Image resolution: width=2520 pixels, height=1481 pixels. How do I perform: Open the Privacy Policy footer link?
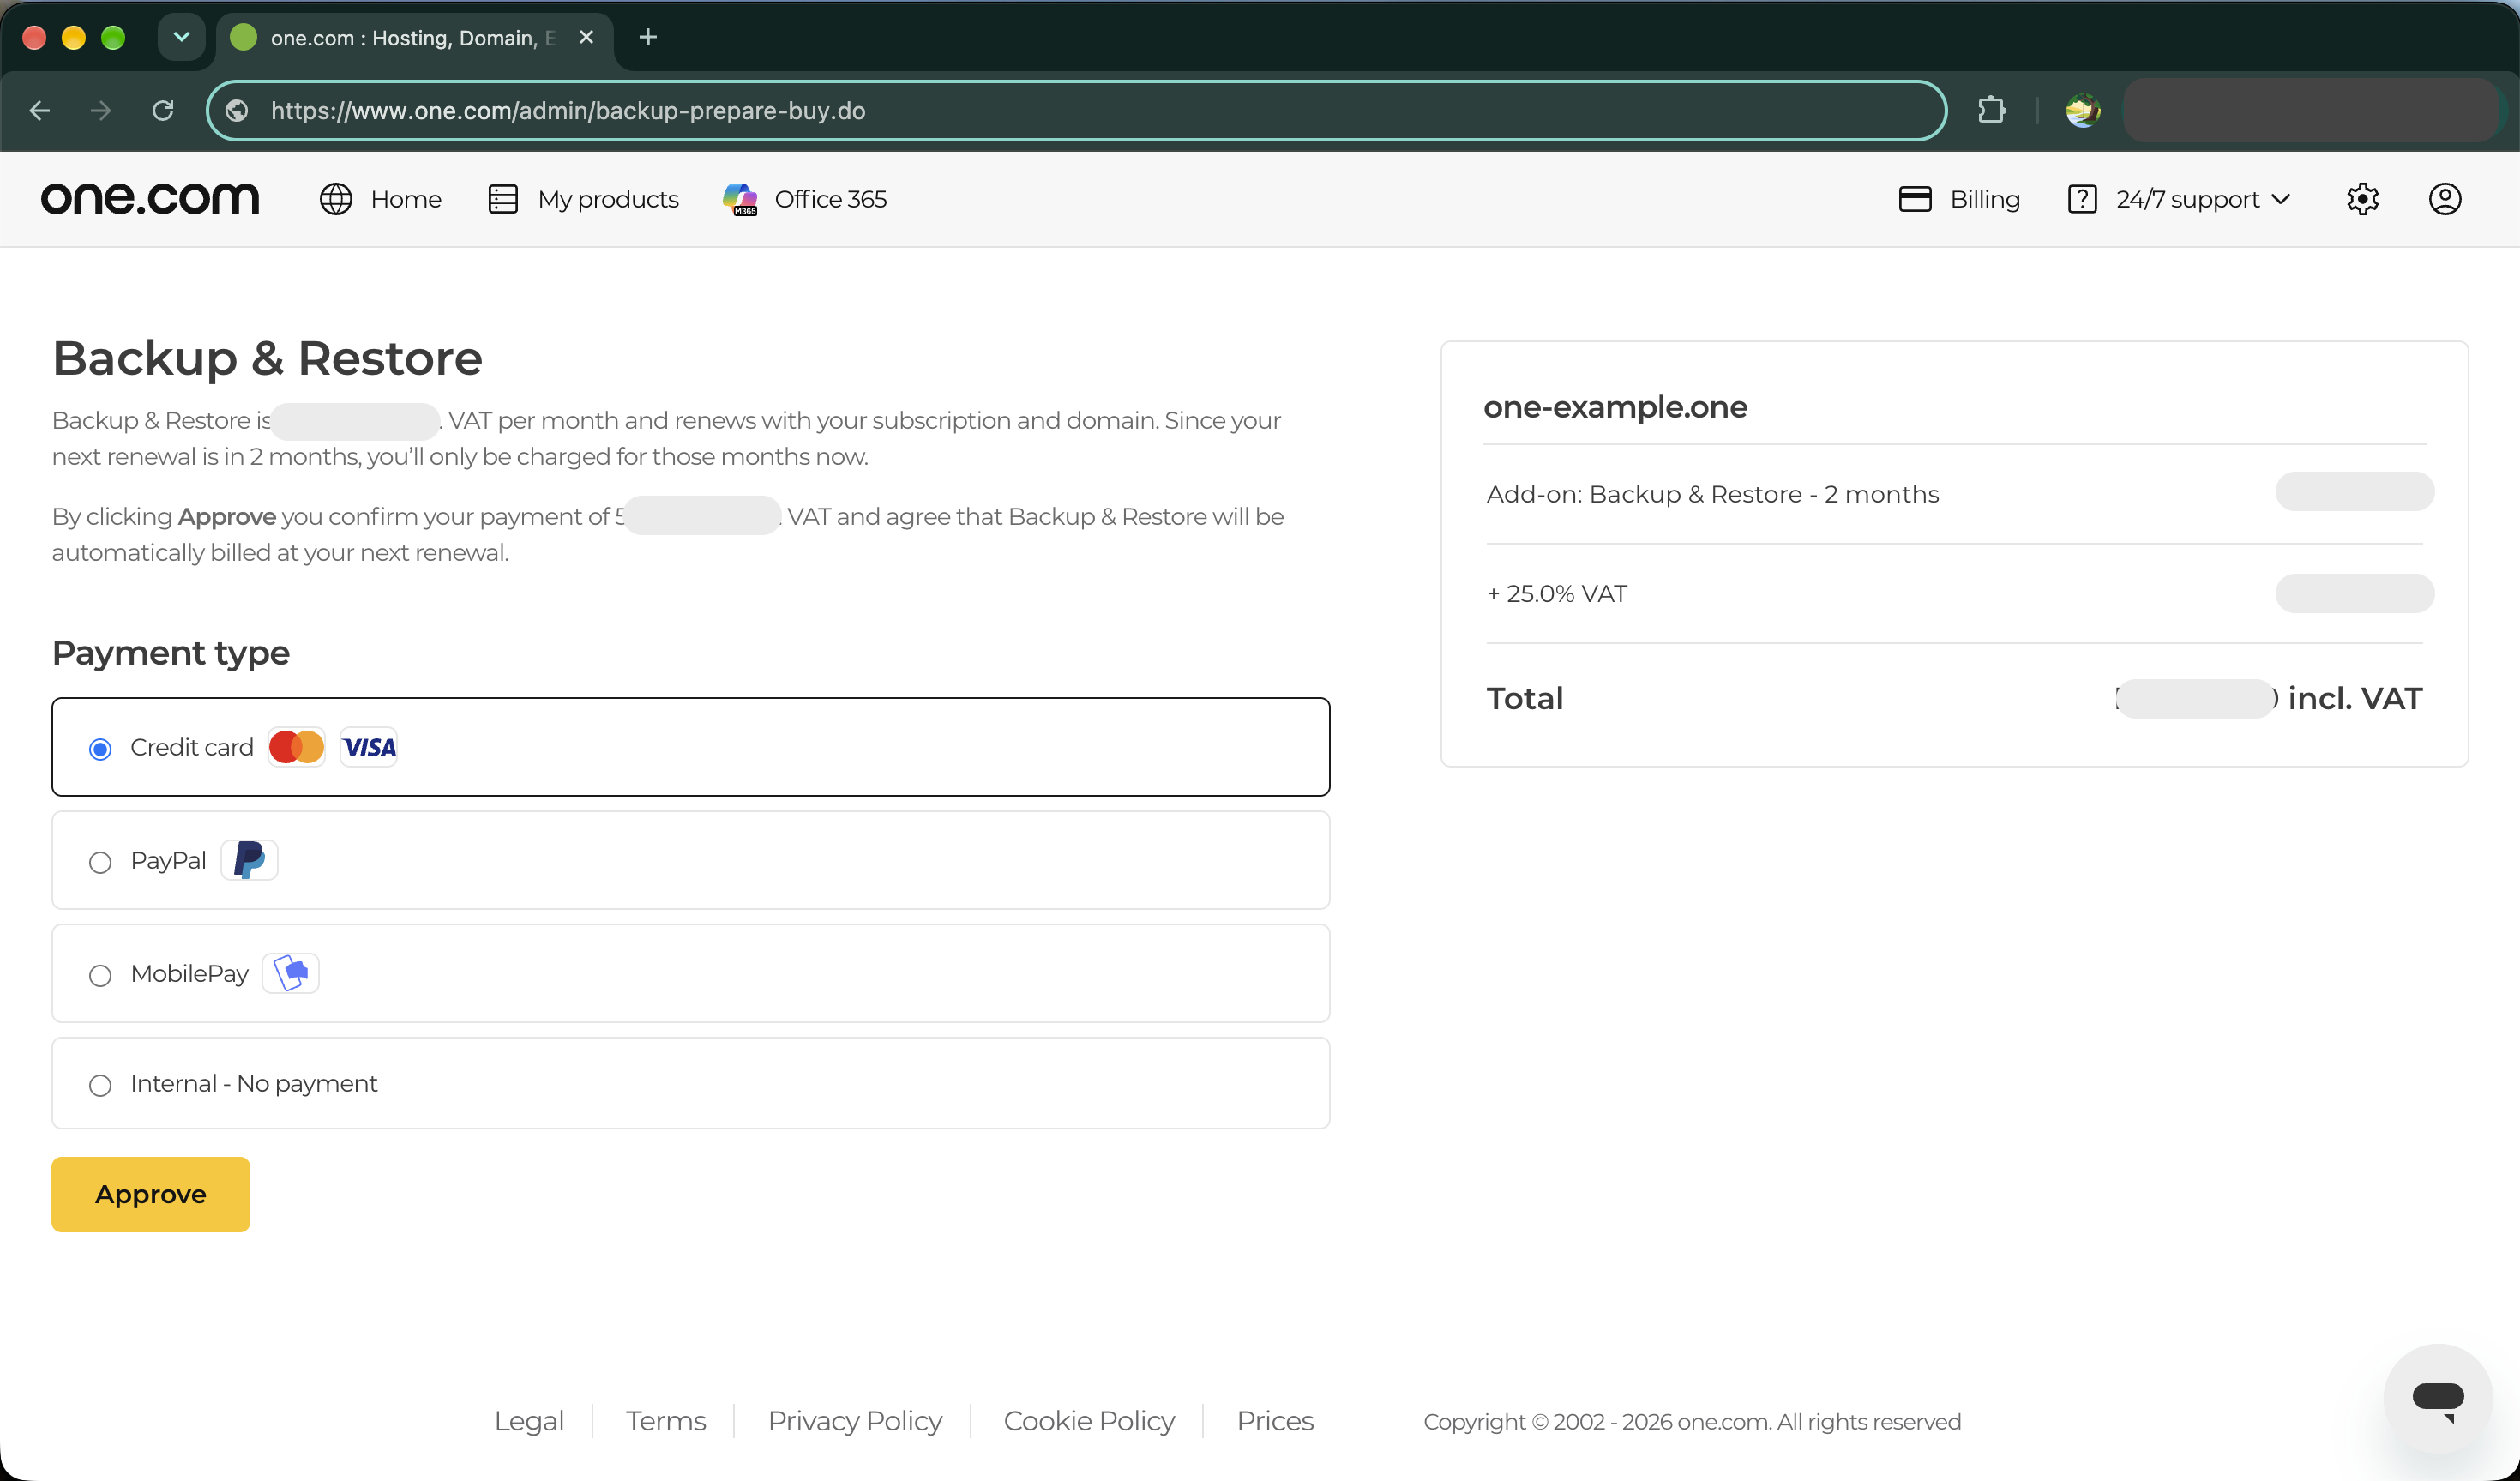tap(855, 1421)
